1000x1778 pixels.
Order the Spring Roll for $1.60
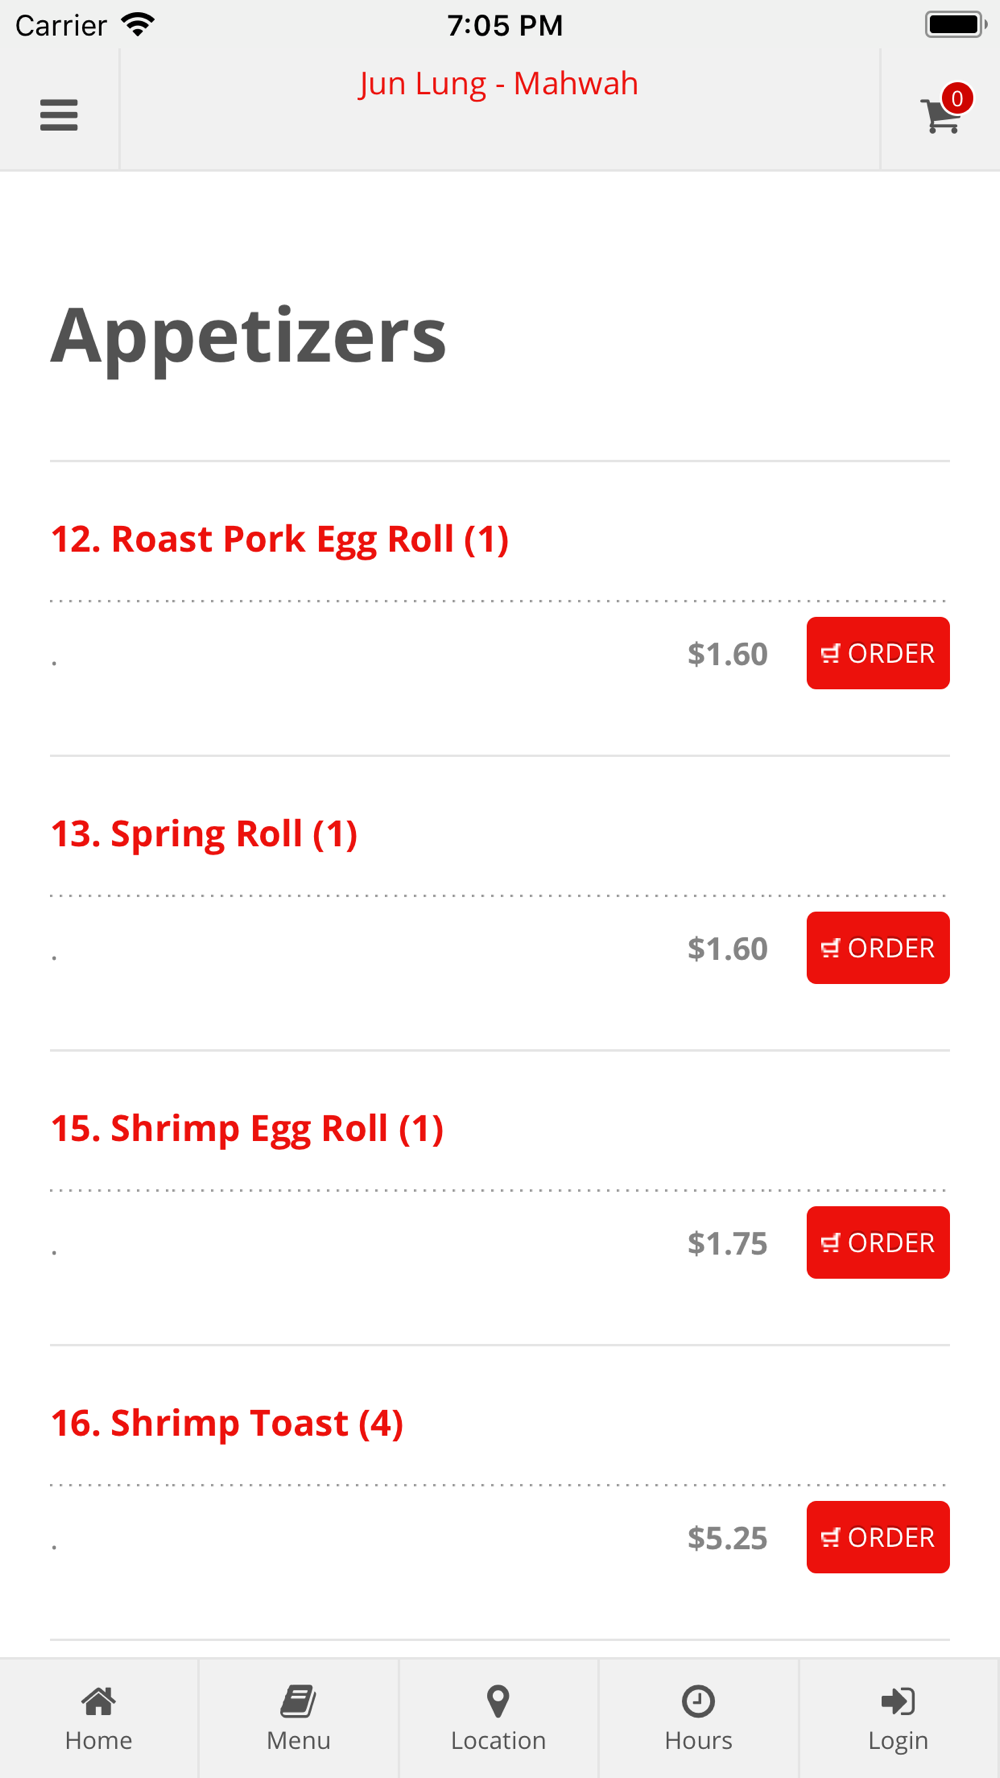[878, 948]
